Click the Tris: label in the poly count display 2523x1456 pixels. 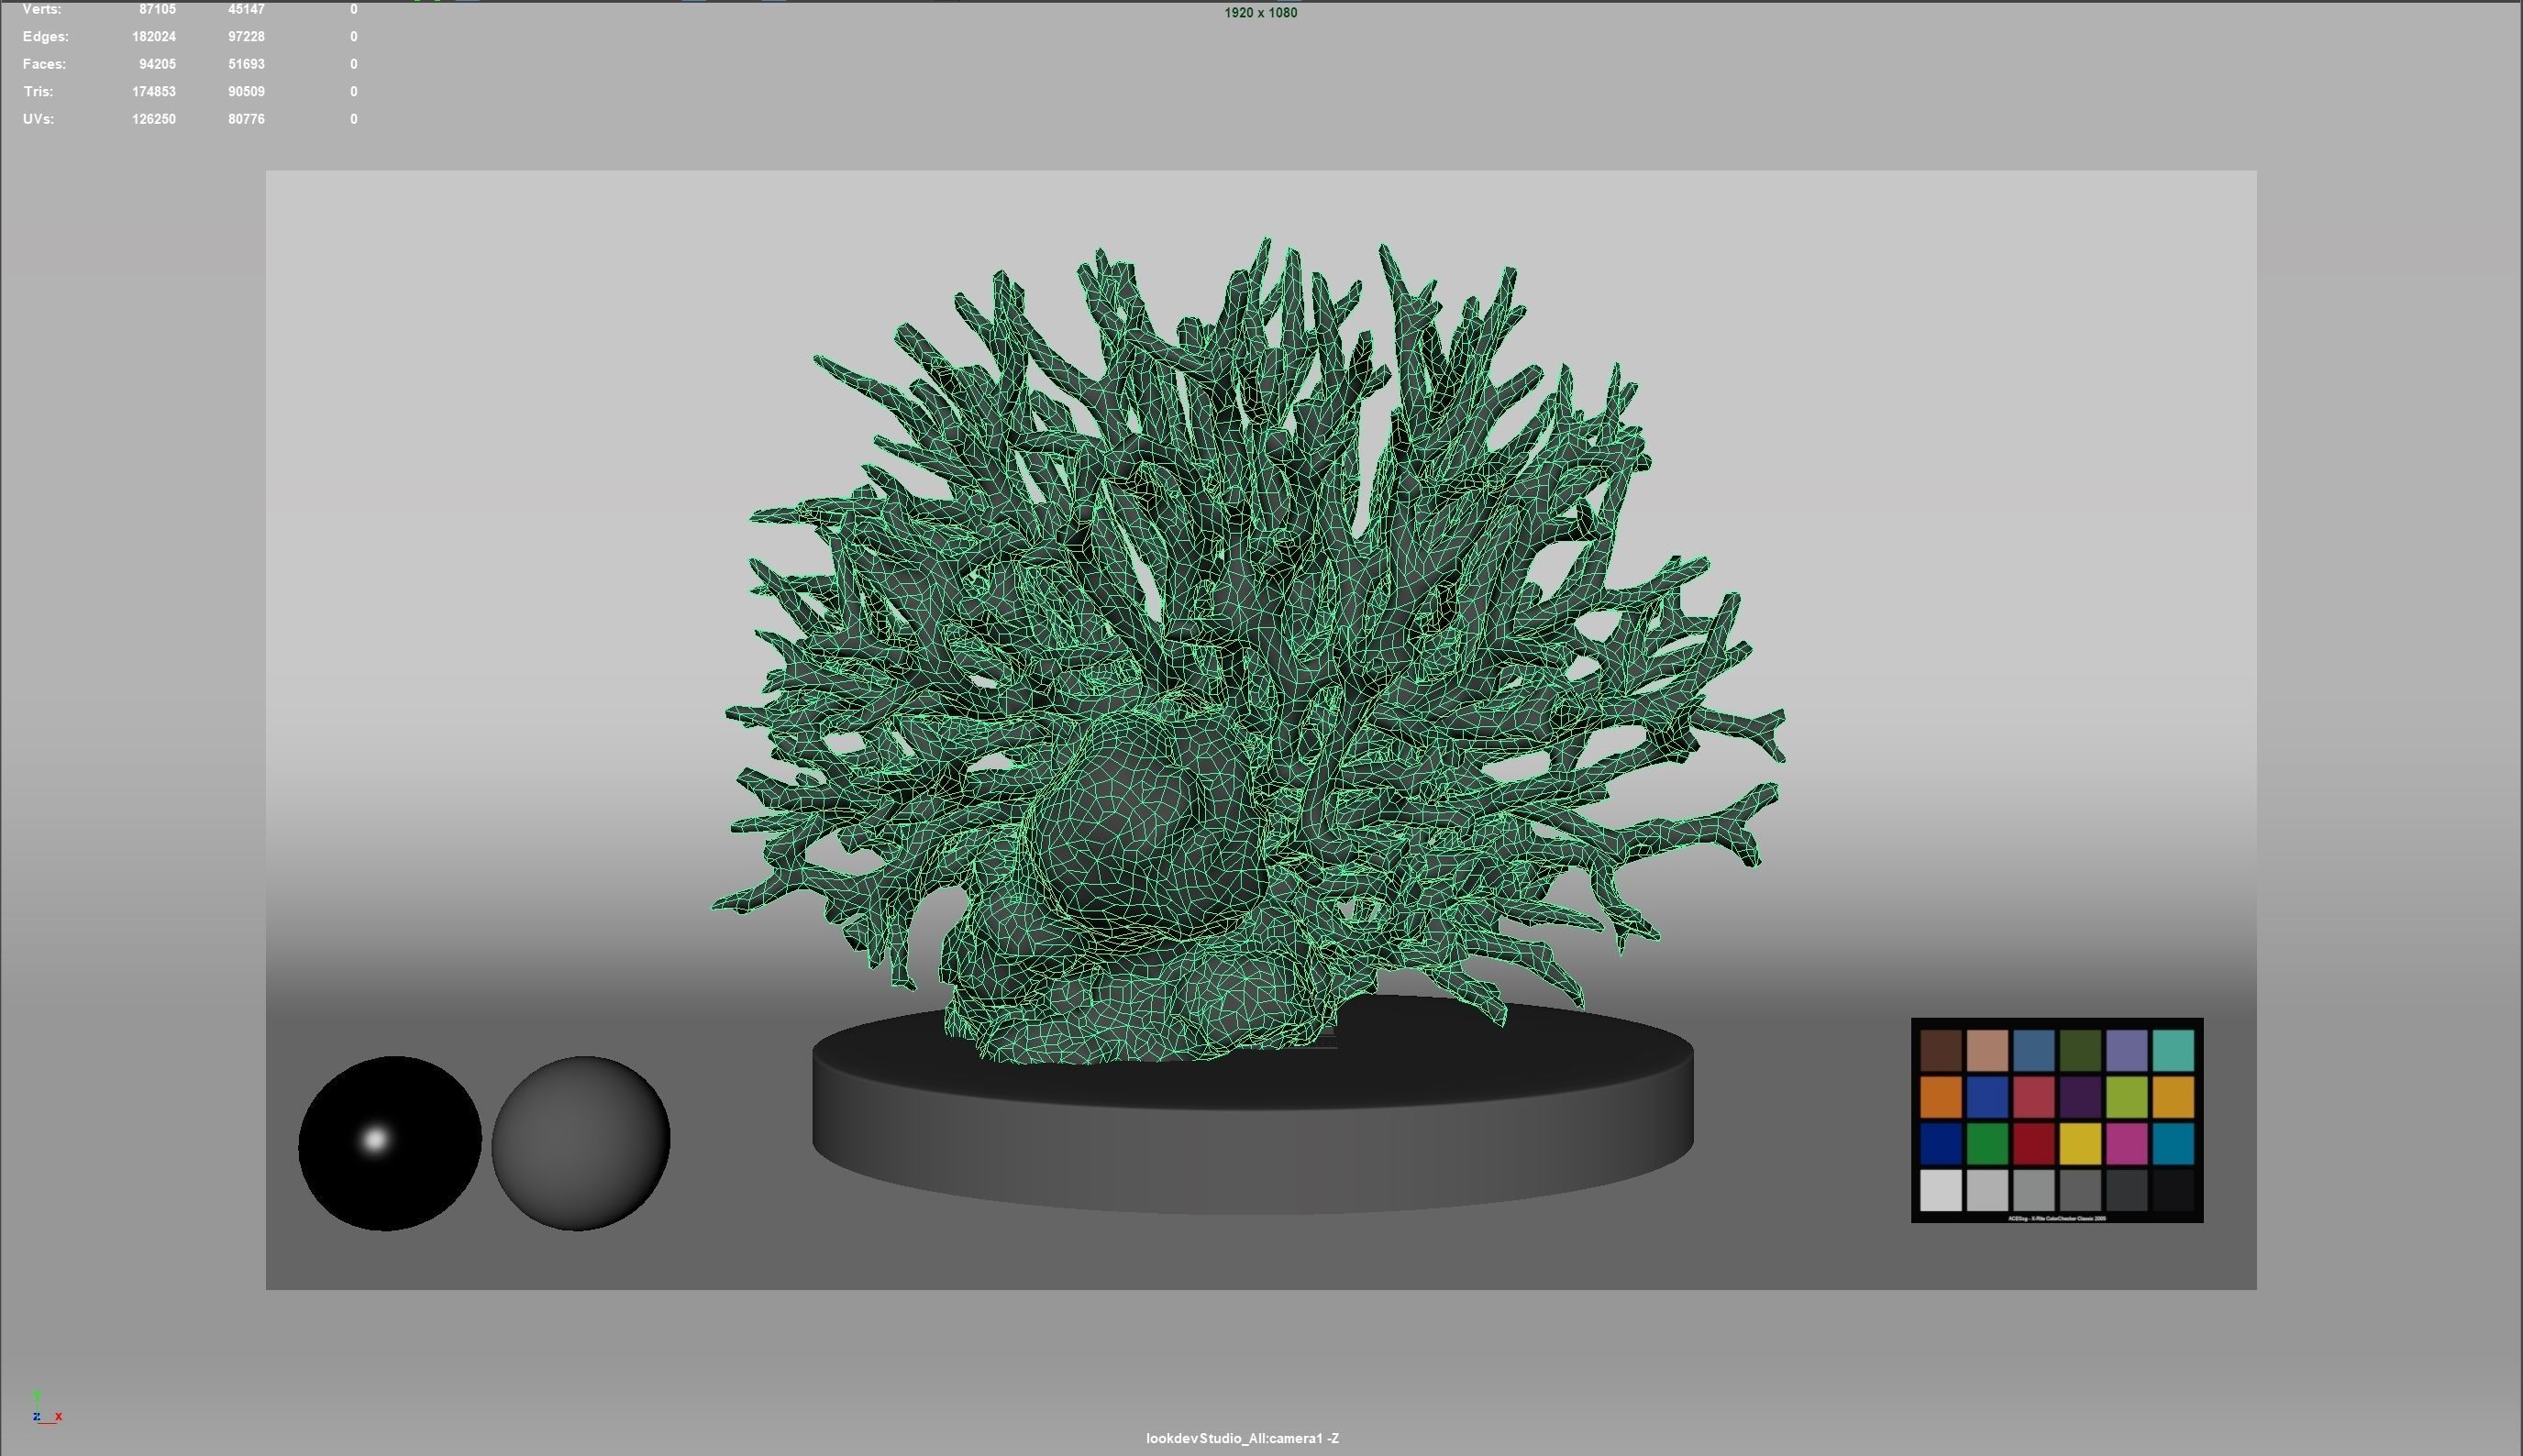(x=38, y=92)
